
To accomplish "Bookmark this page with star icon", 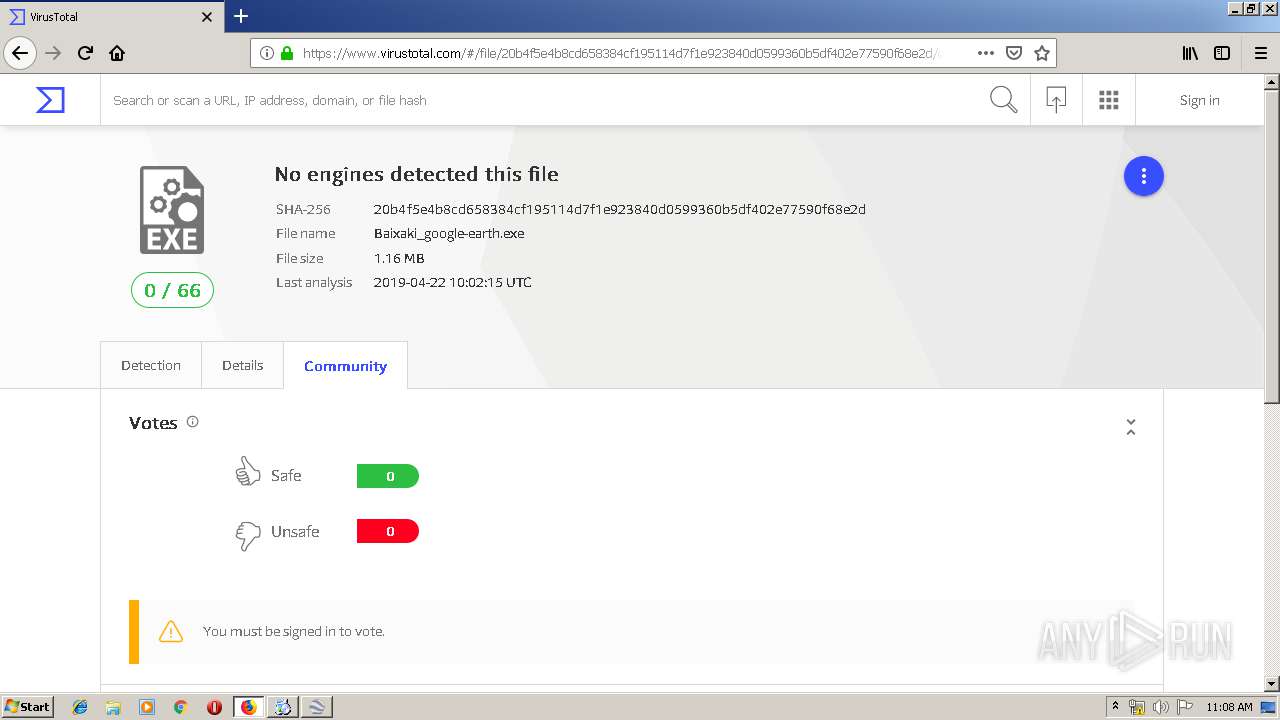I will coord(1041,53).
